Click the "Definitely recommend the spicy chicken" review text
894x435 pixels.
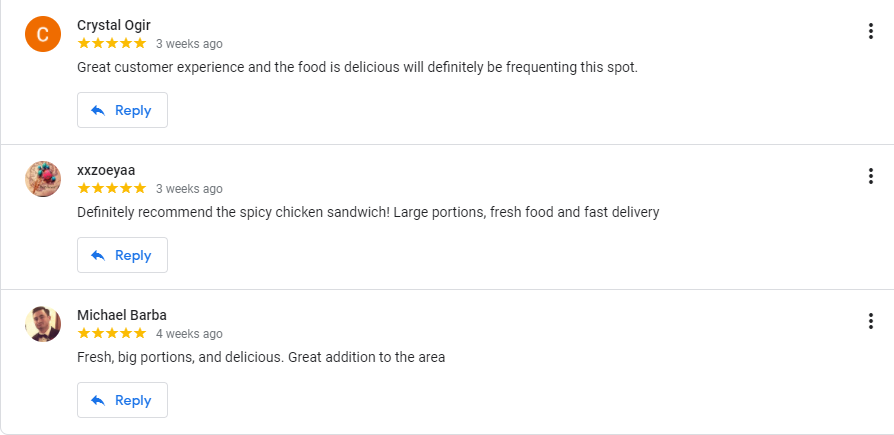368,212
